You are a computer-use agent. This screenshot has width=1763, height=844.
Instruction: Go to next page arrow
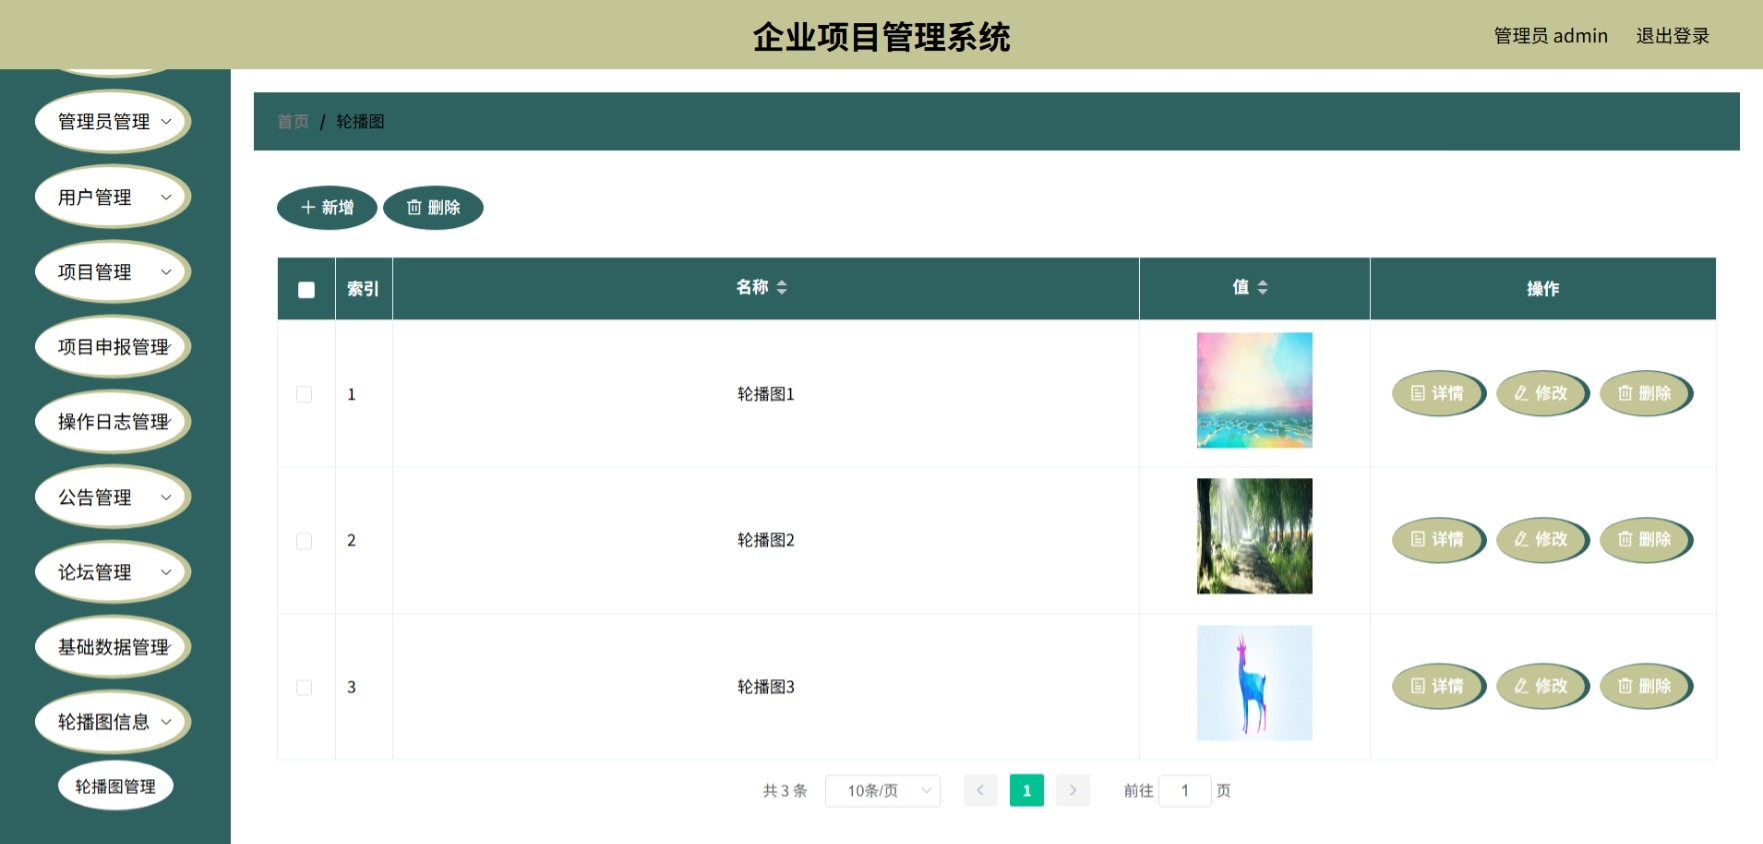pos(1073,791)
